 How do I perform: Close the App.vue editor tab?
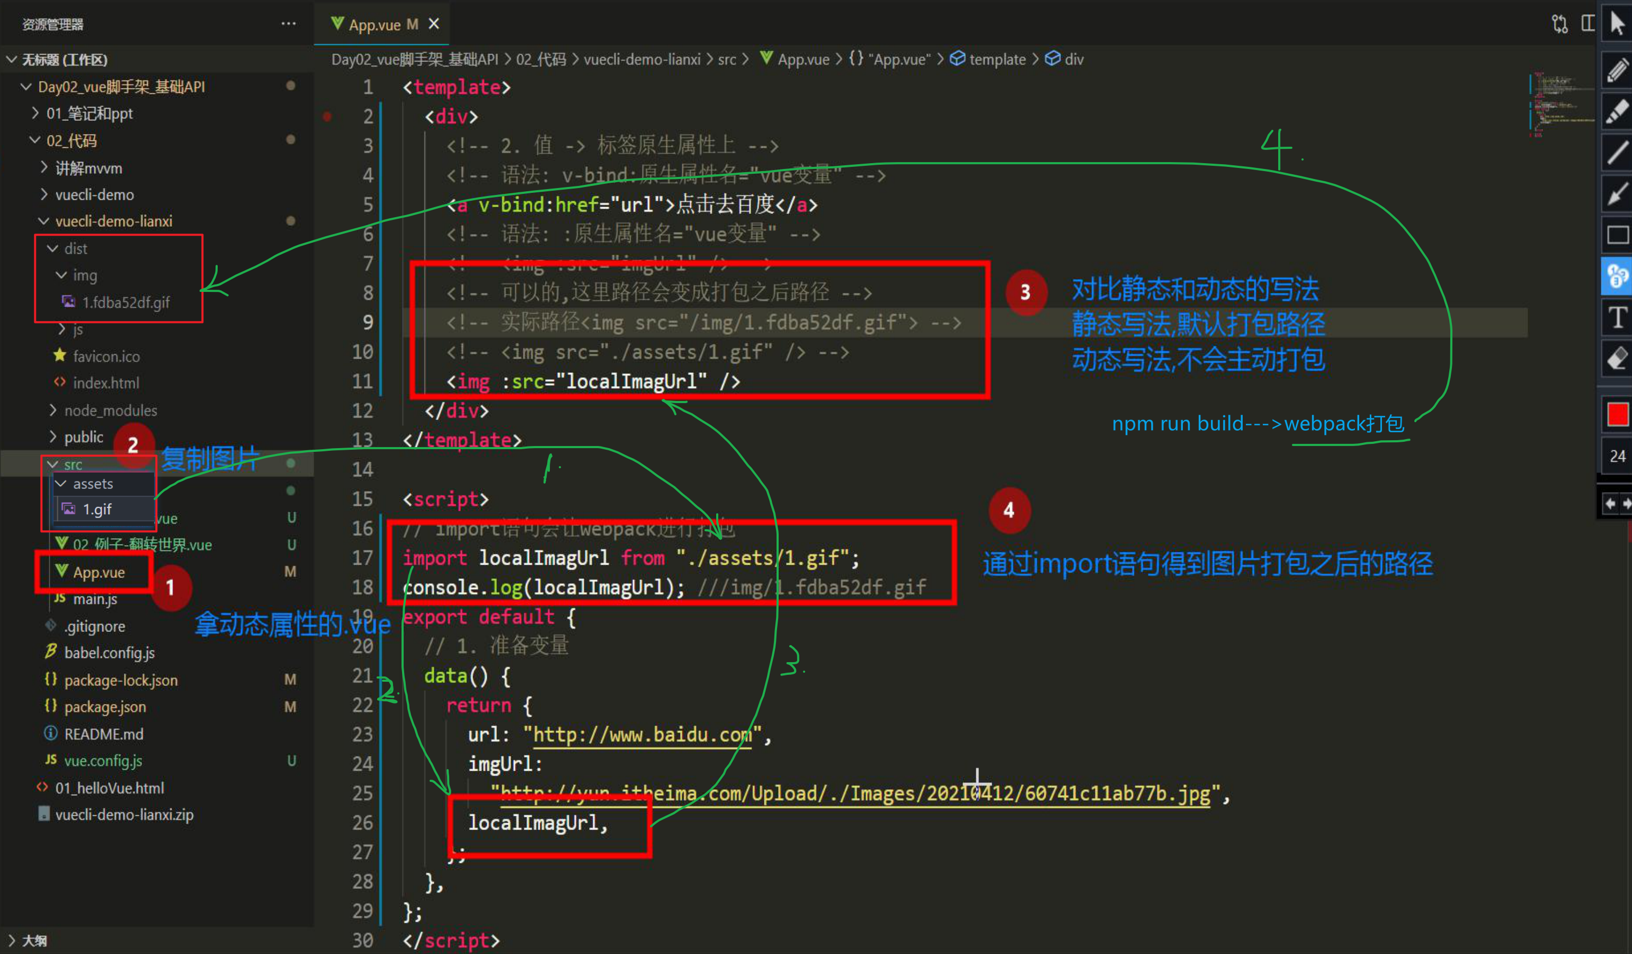434,24
